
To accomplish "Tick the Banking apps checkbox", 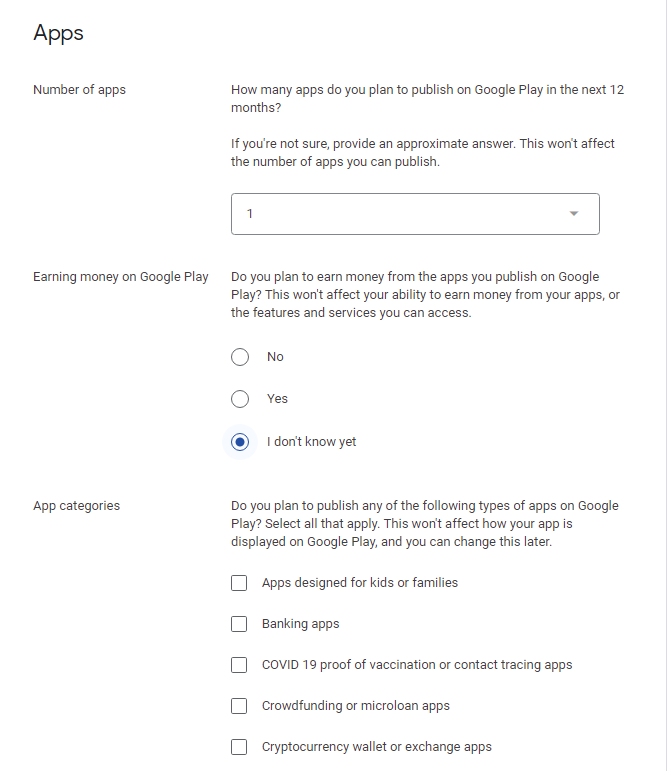I will click(239, 624).
